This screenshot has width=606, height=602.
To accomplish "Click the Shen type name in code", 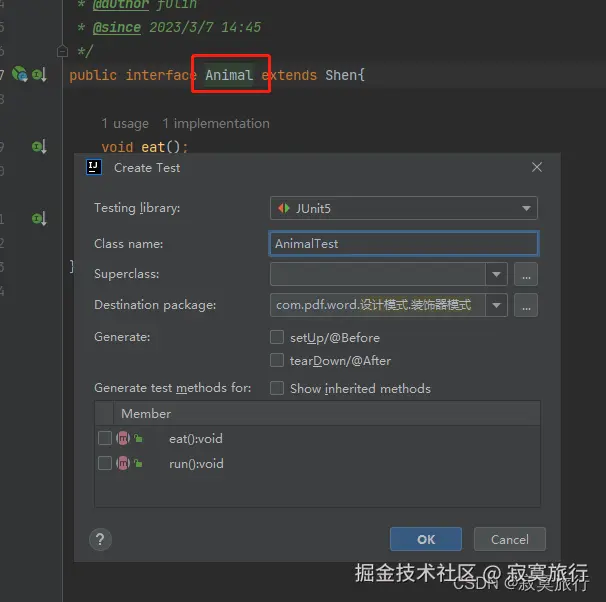I will click(x=340, y=75).
